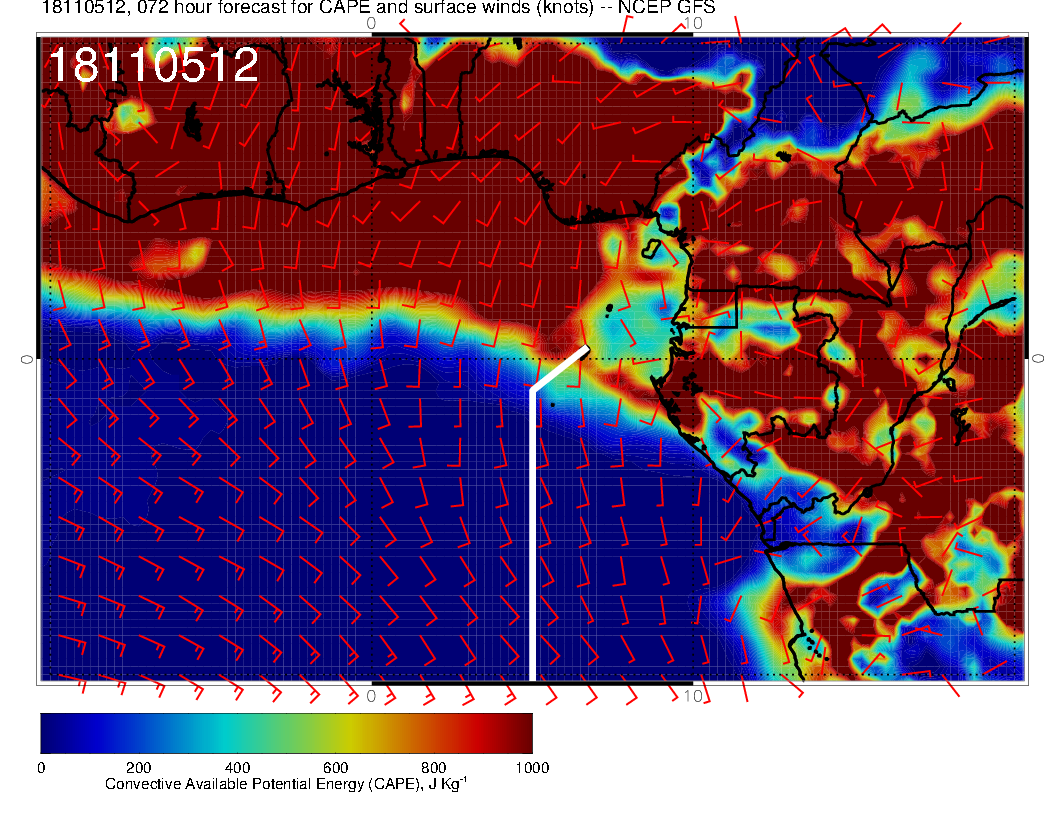
Task: Click the 0 longitude label above the map
Action: 371,23
